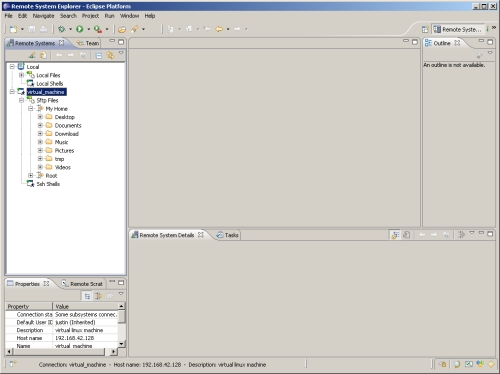Open the Properties view menu triangle
Viewport: 500px width, 374px height.
pos(121,293)
